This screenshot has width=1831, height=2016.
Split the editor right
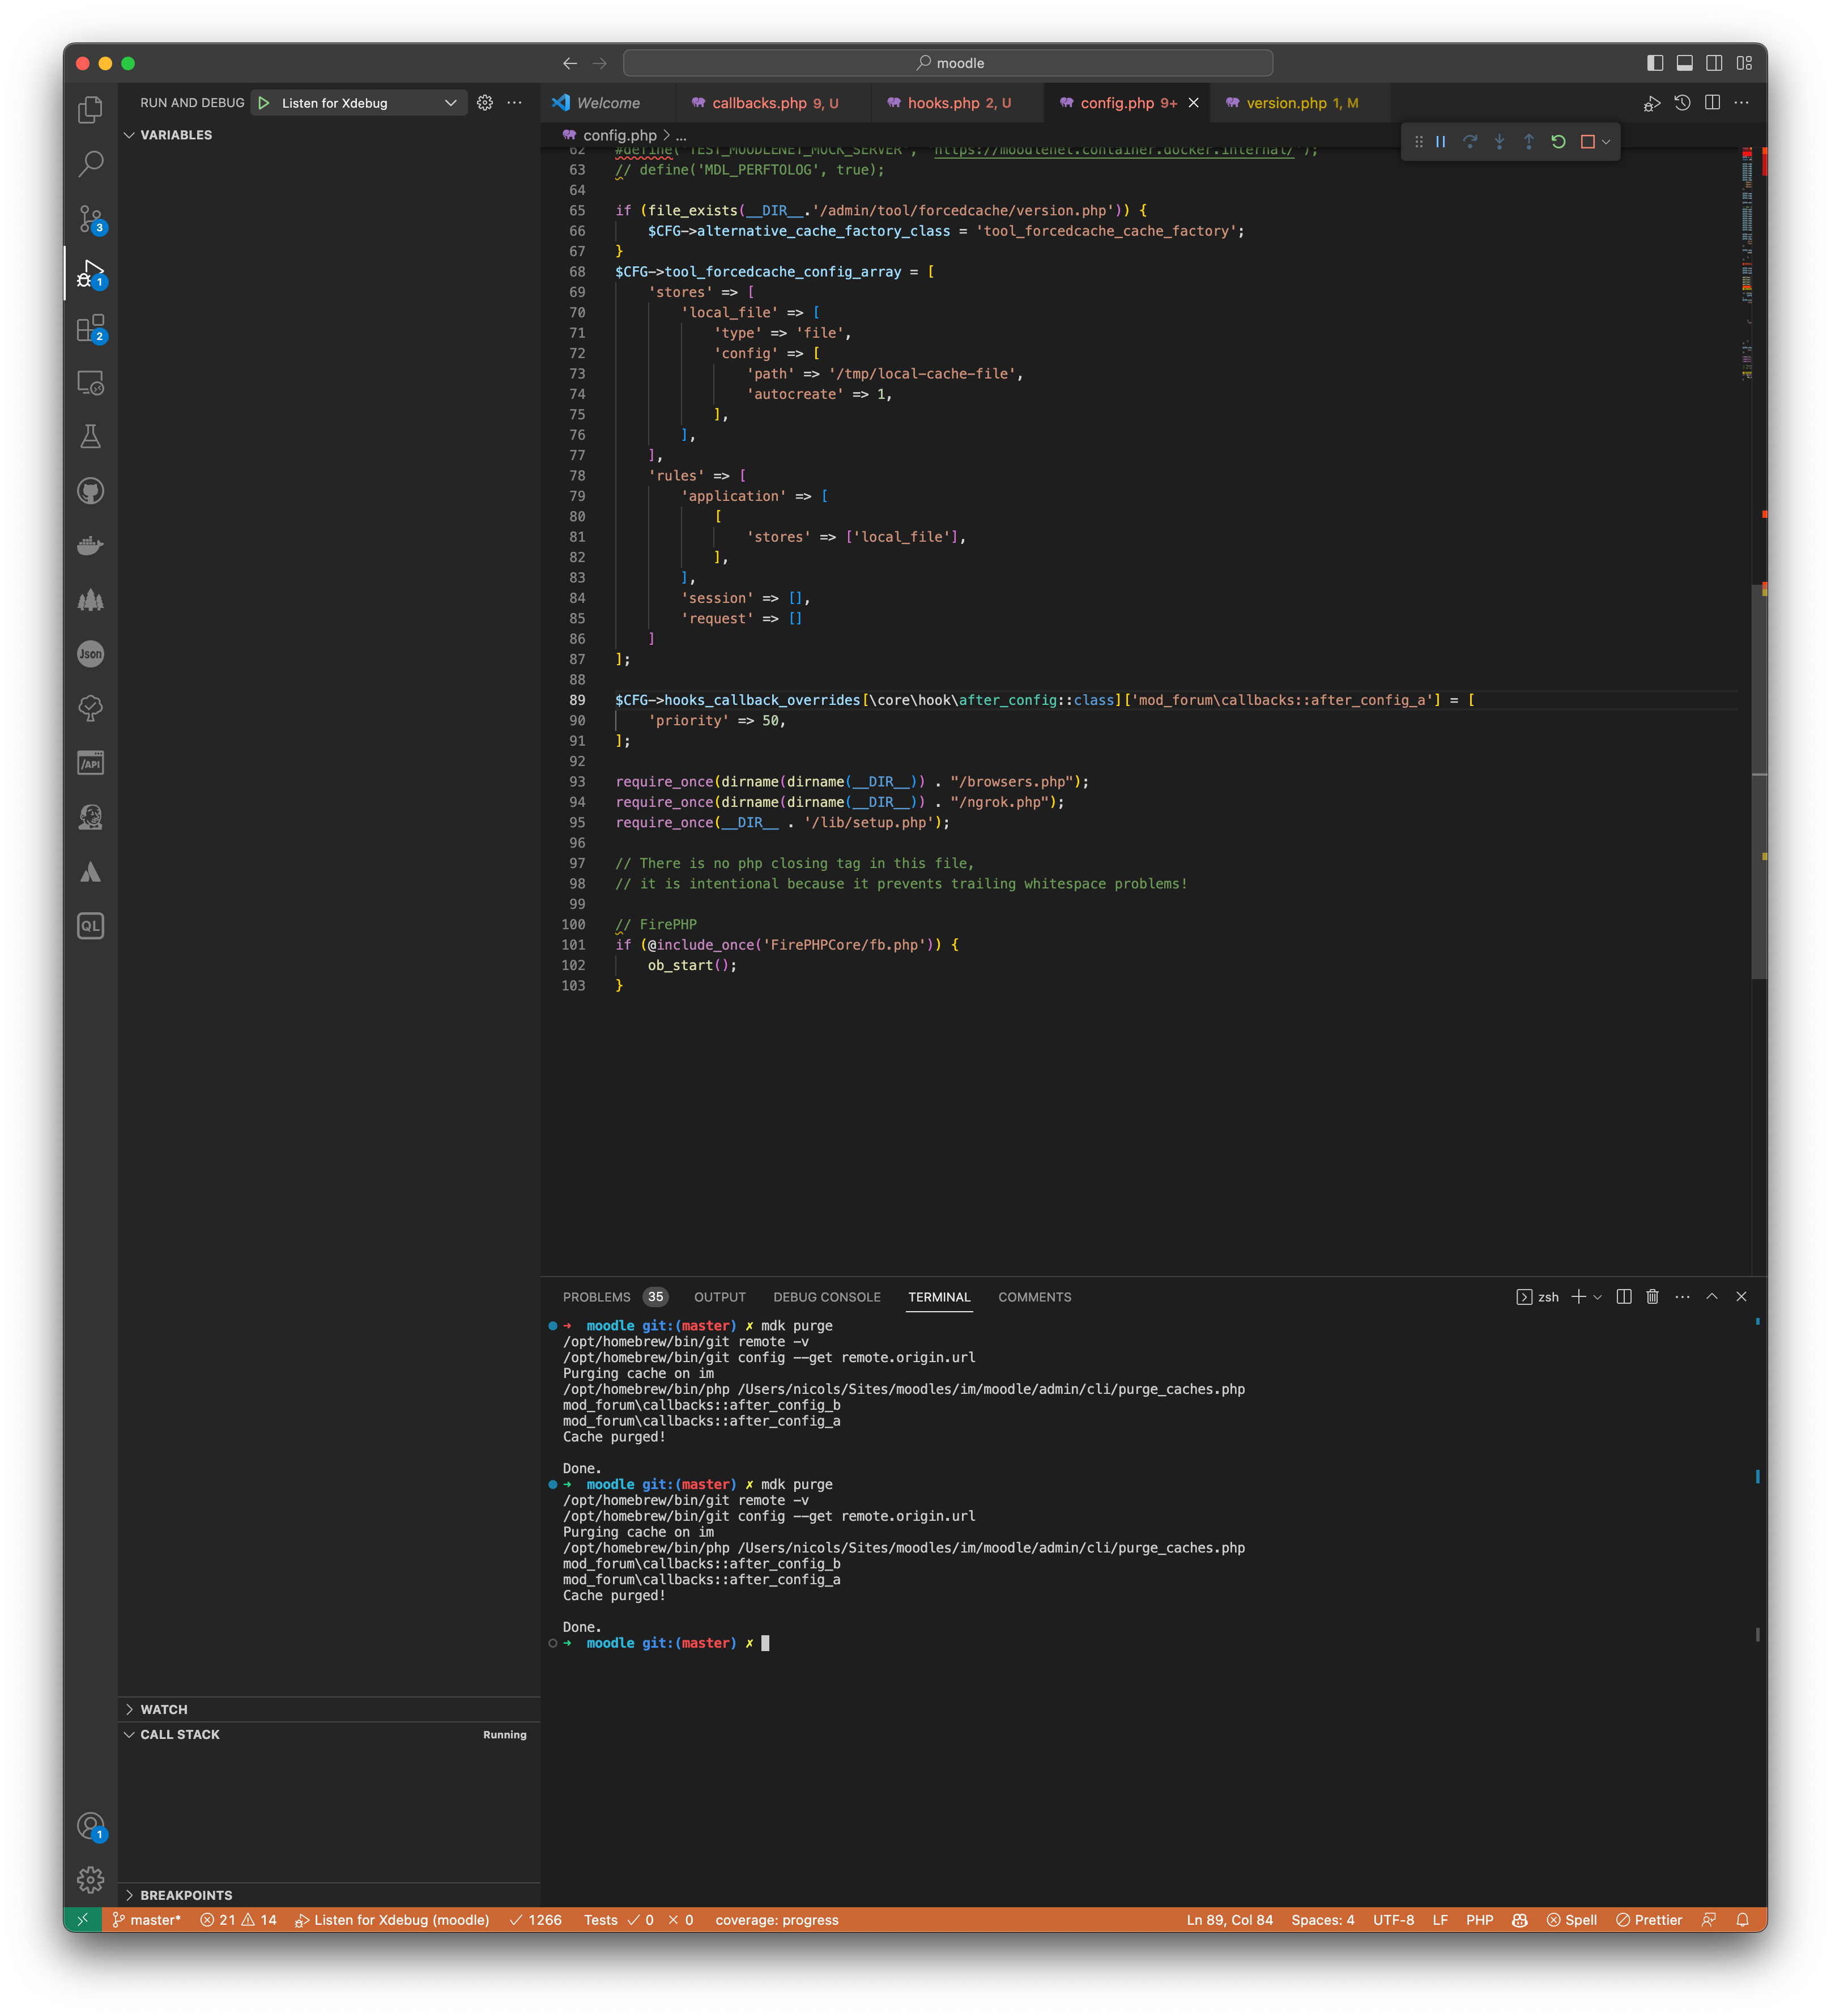click(1712, 103)
